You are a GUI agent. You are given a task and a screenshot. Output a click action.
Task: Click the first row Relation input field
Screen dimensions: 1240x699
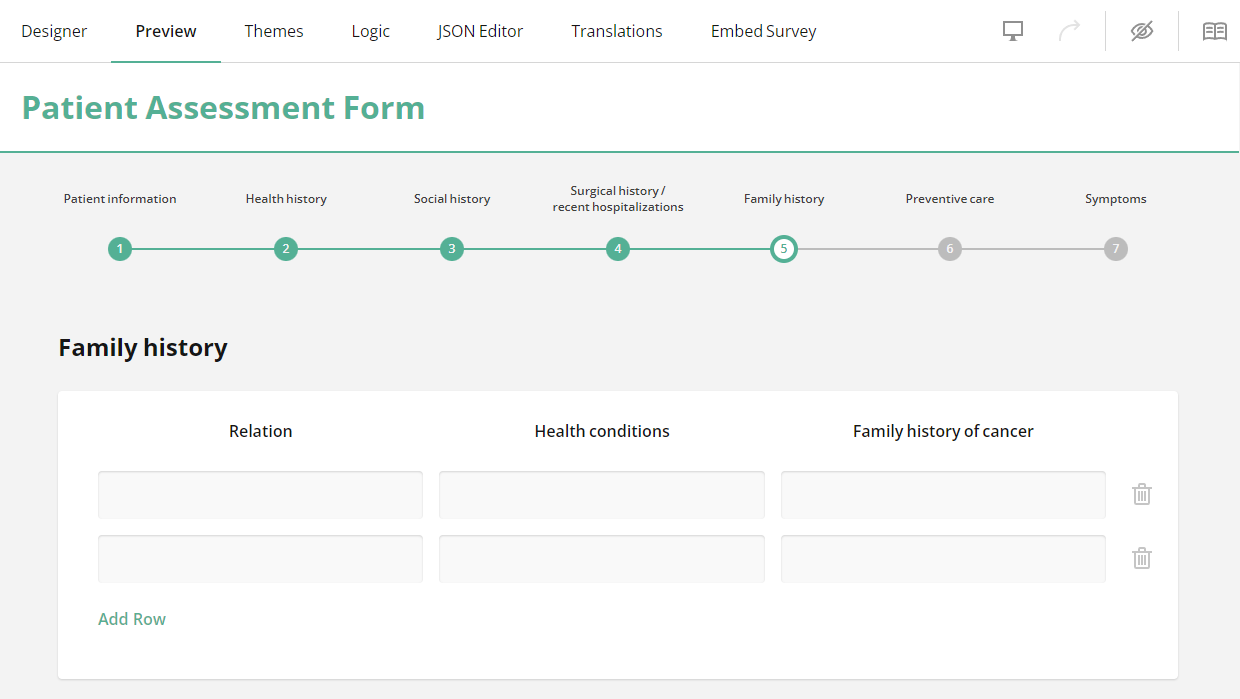coord(260,495)
